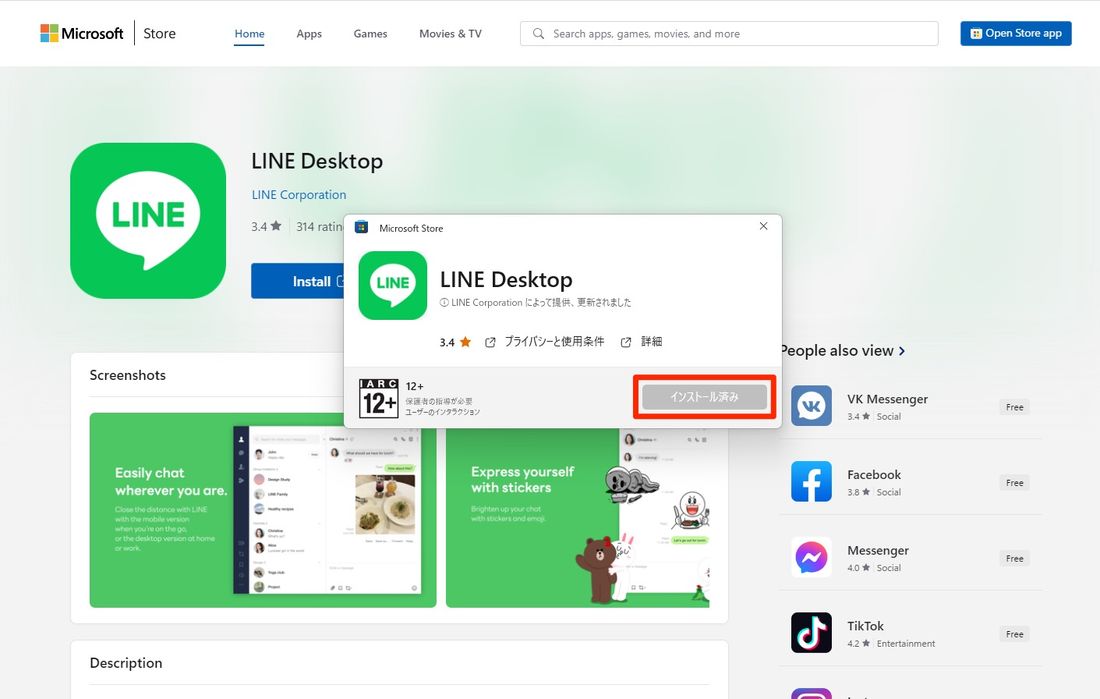Click the Free button for Facebook
The image size is (1100, 699).
(1014, 483)
